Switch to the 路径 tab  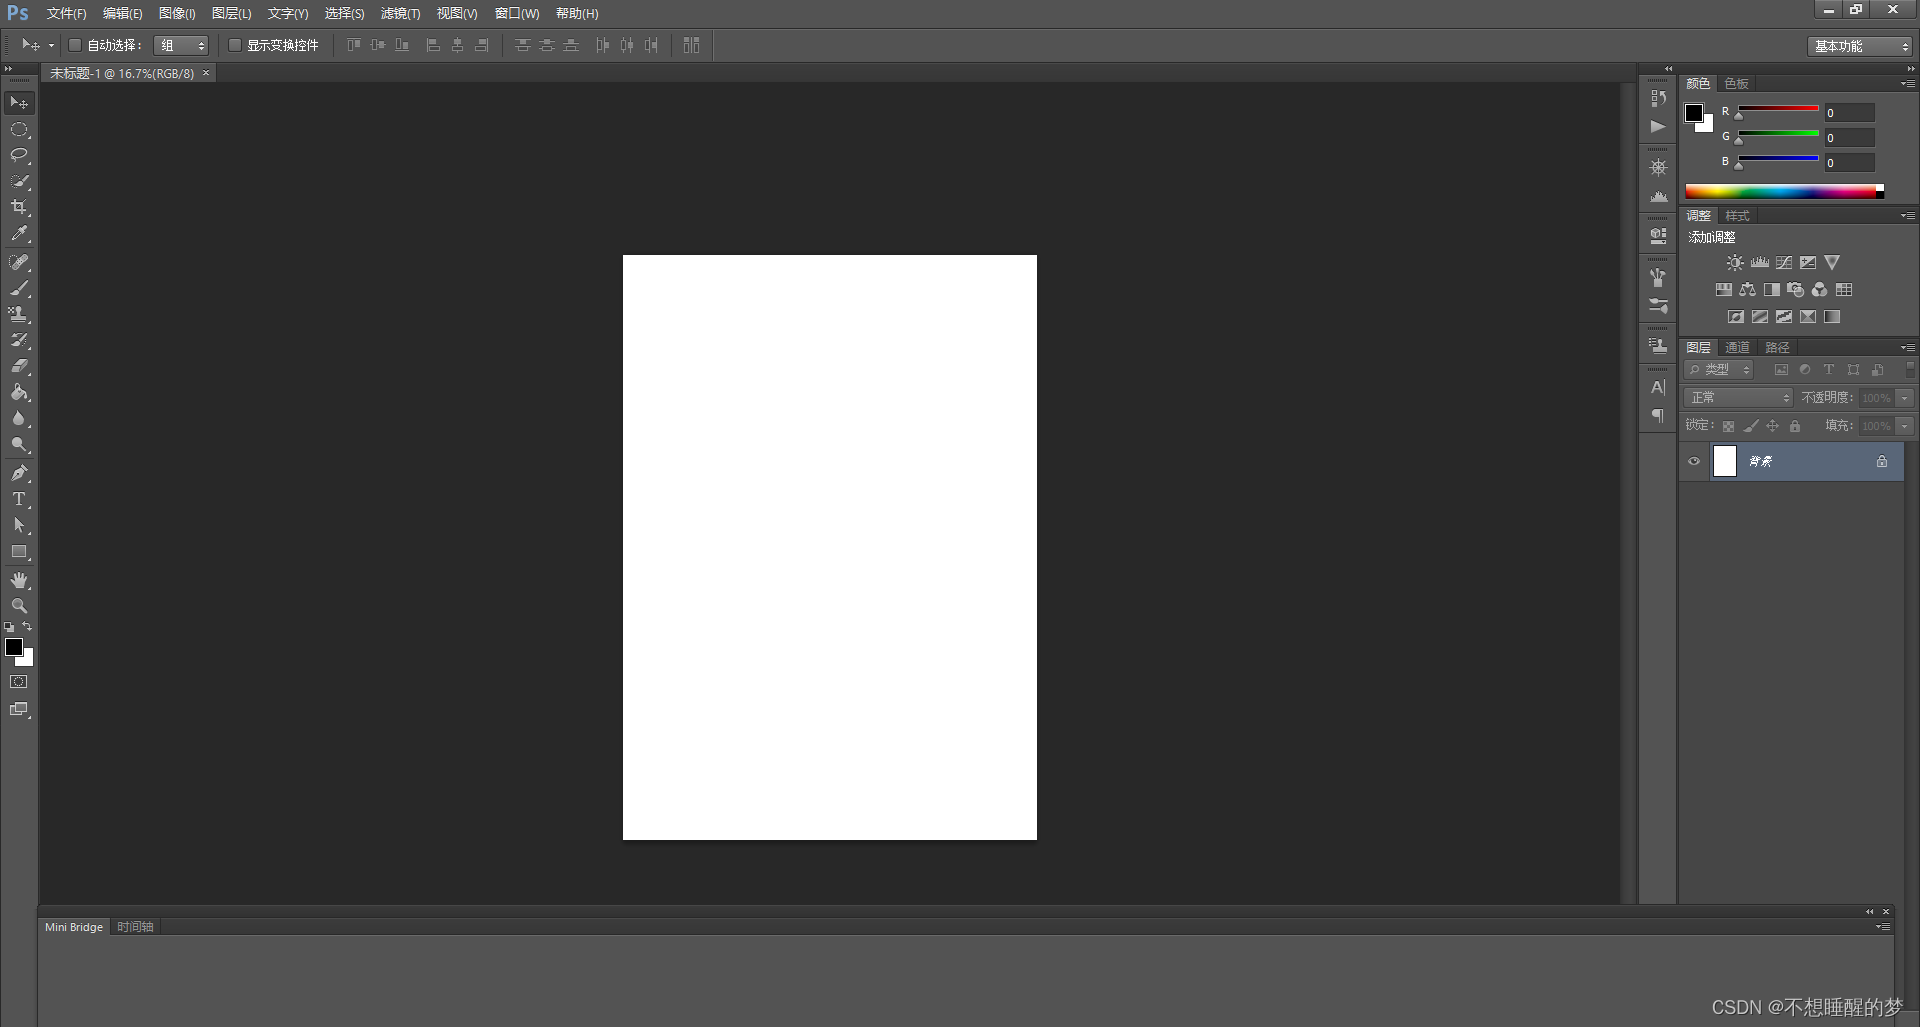1777,347
